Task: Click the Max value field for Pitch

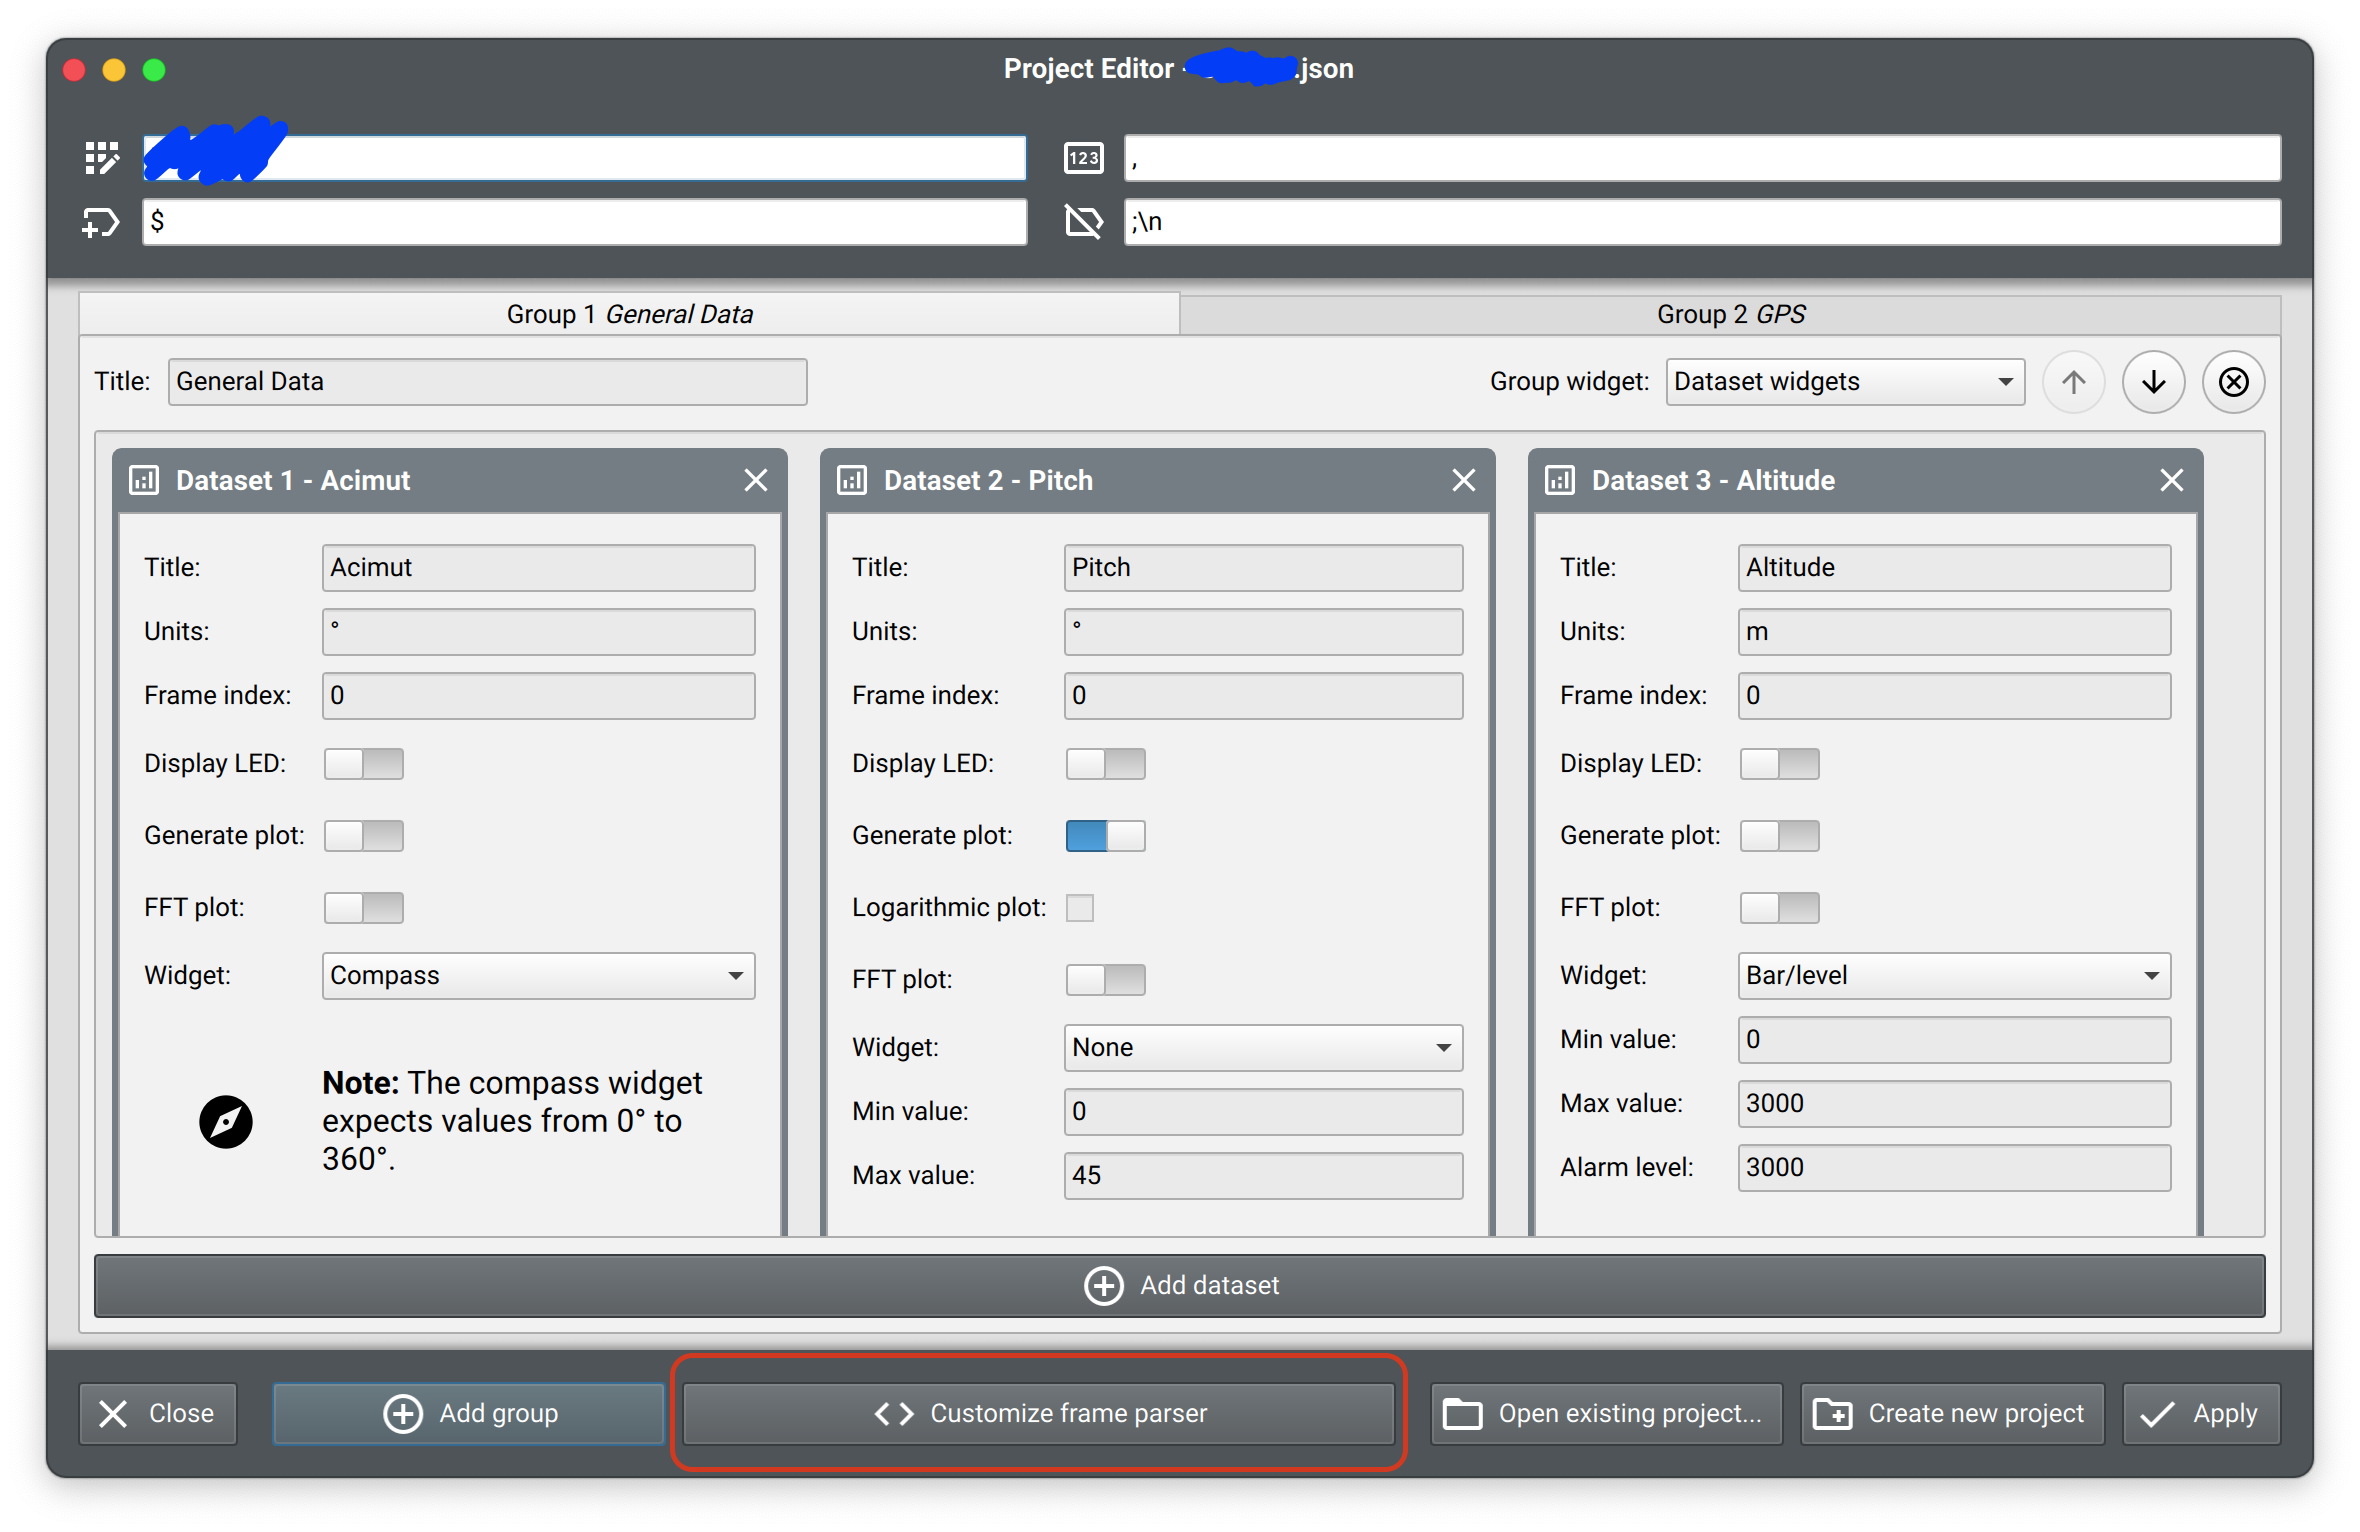Action: point(1263,1175)
